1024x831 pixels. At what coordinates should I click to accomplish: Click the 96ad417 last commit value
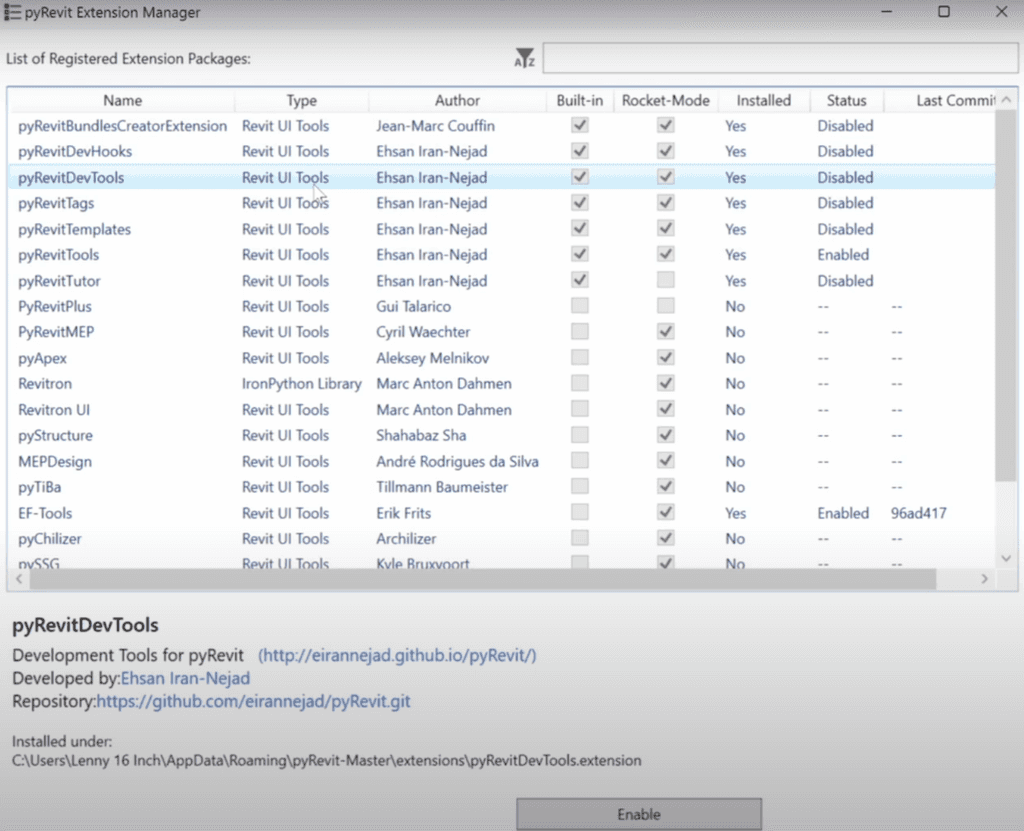pos(918,513)
